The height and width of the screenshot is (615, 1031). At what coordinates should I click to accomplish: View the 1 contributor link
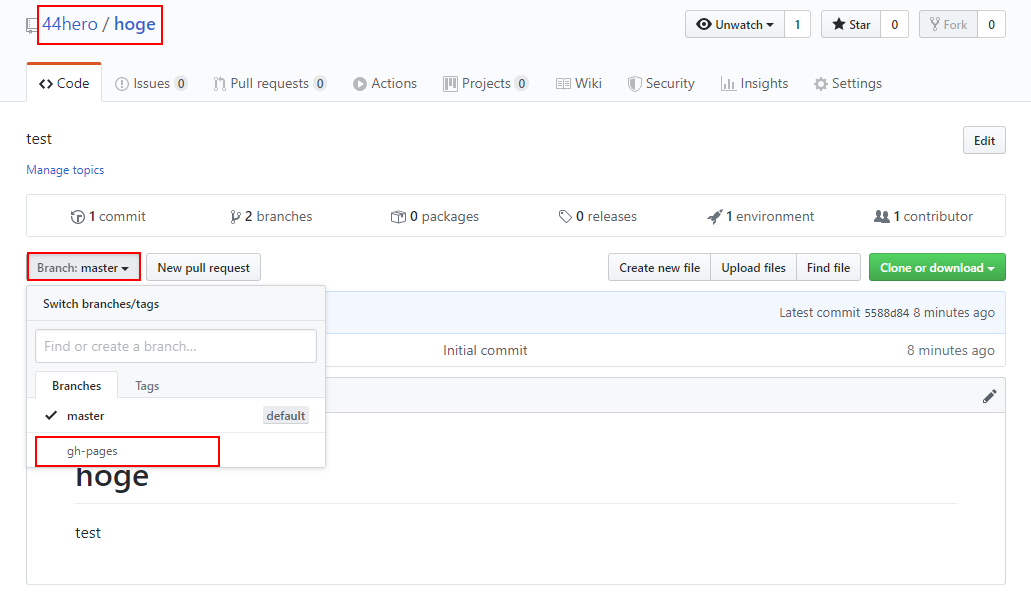pos(923,216)
